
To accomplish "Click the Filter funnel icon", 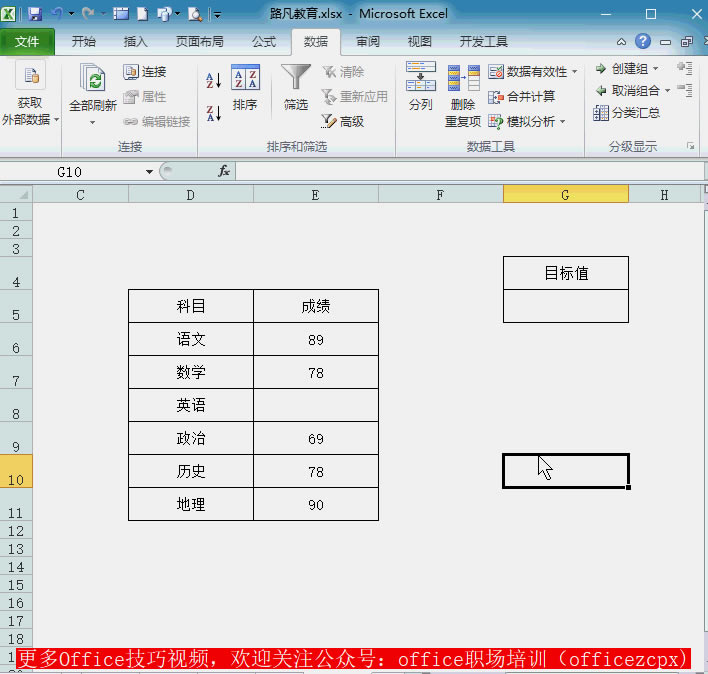I will 296,80.
